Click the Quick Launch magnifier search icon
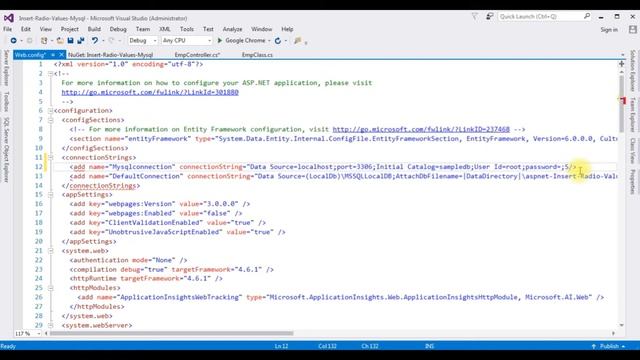The height and width of the screenshot is (360, 640). [x=587, y=16]
